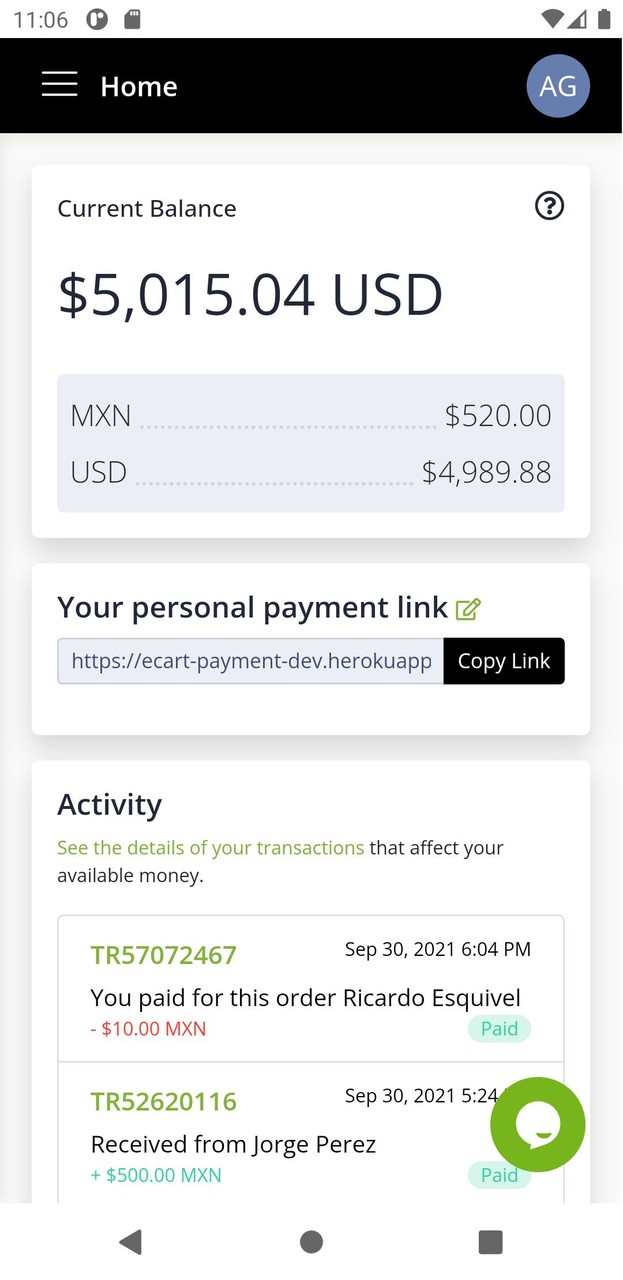
Task: Click the Current Balance help icon
Action: (x=549, y=206)
